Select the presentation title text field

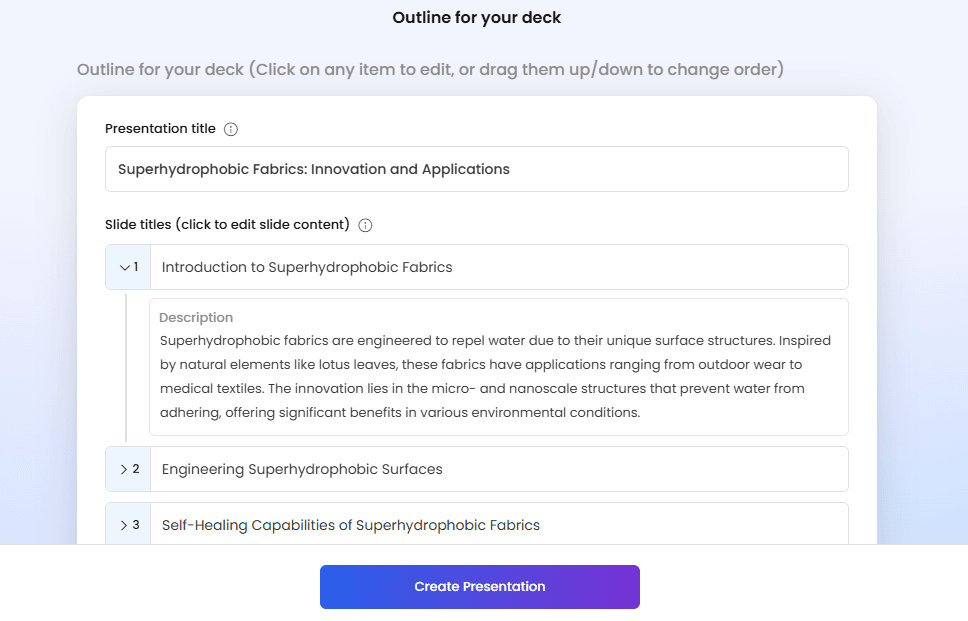click(x=477, y=169)
